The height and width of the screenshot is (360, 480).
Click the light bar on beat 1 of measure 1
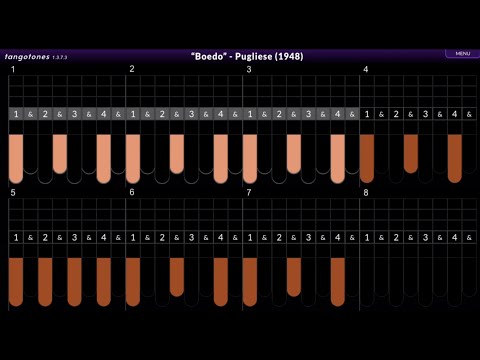click(x=16, y=159)
